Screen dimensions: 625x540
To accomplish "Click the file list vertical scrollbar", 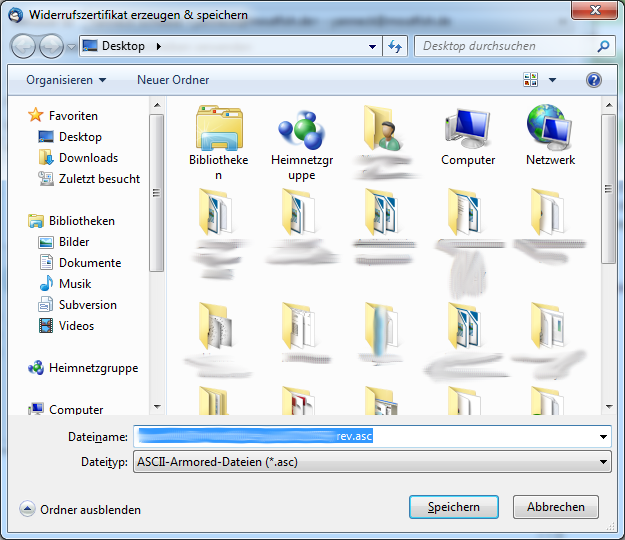I will pos(607,260).
